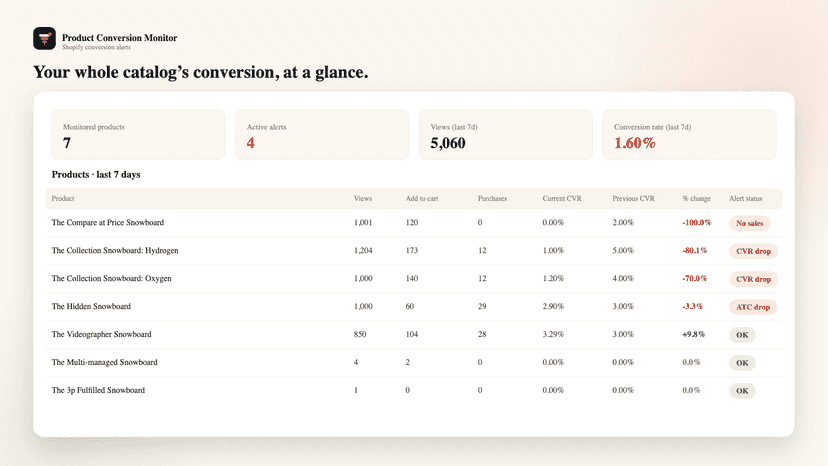Open the Views (last 7d) summary card

pyautogui.click(x=506, y=135)
